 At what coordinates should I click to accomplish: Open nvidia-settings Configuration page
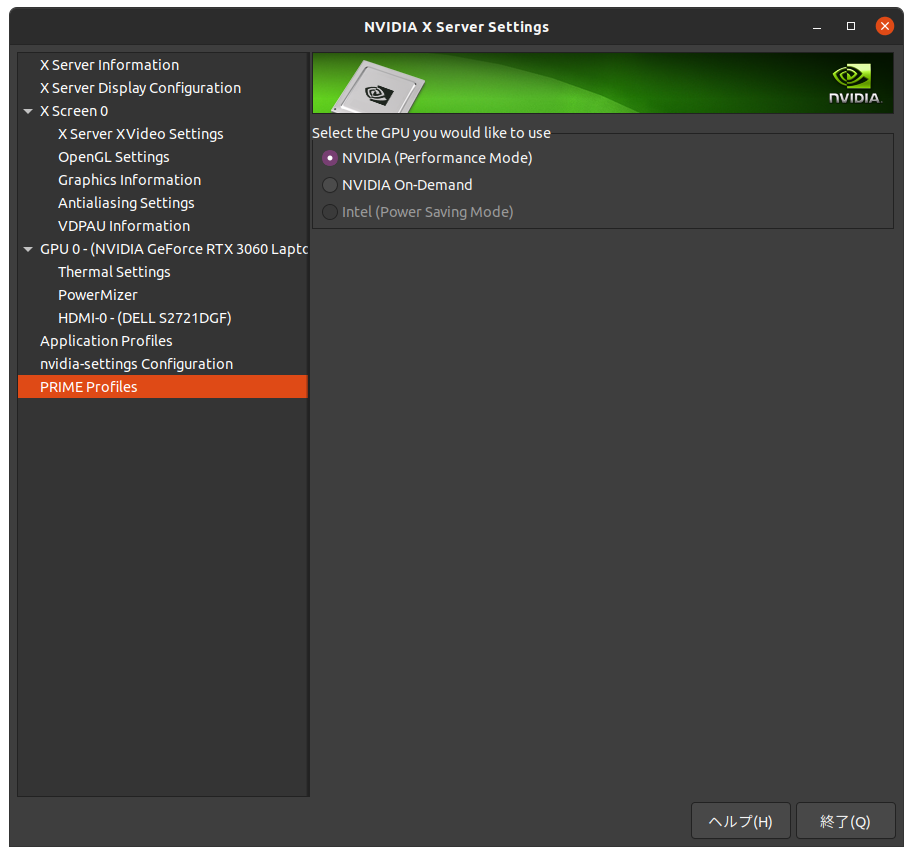(136, 364)
